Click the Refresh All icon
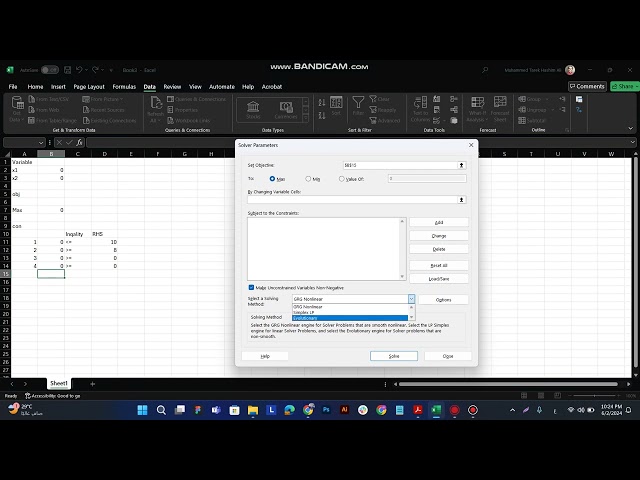640x480 pixels. (156, 109)
